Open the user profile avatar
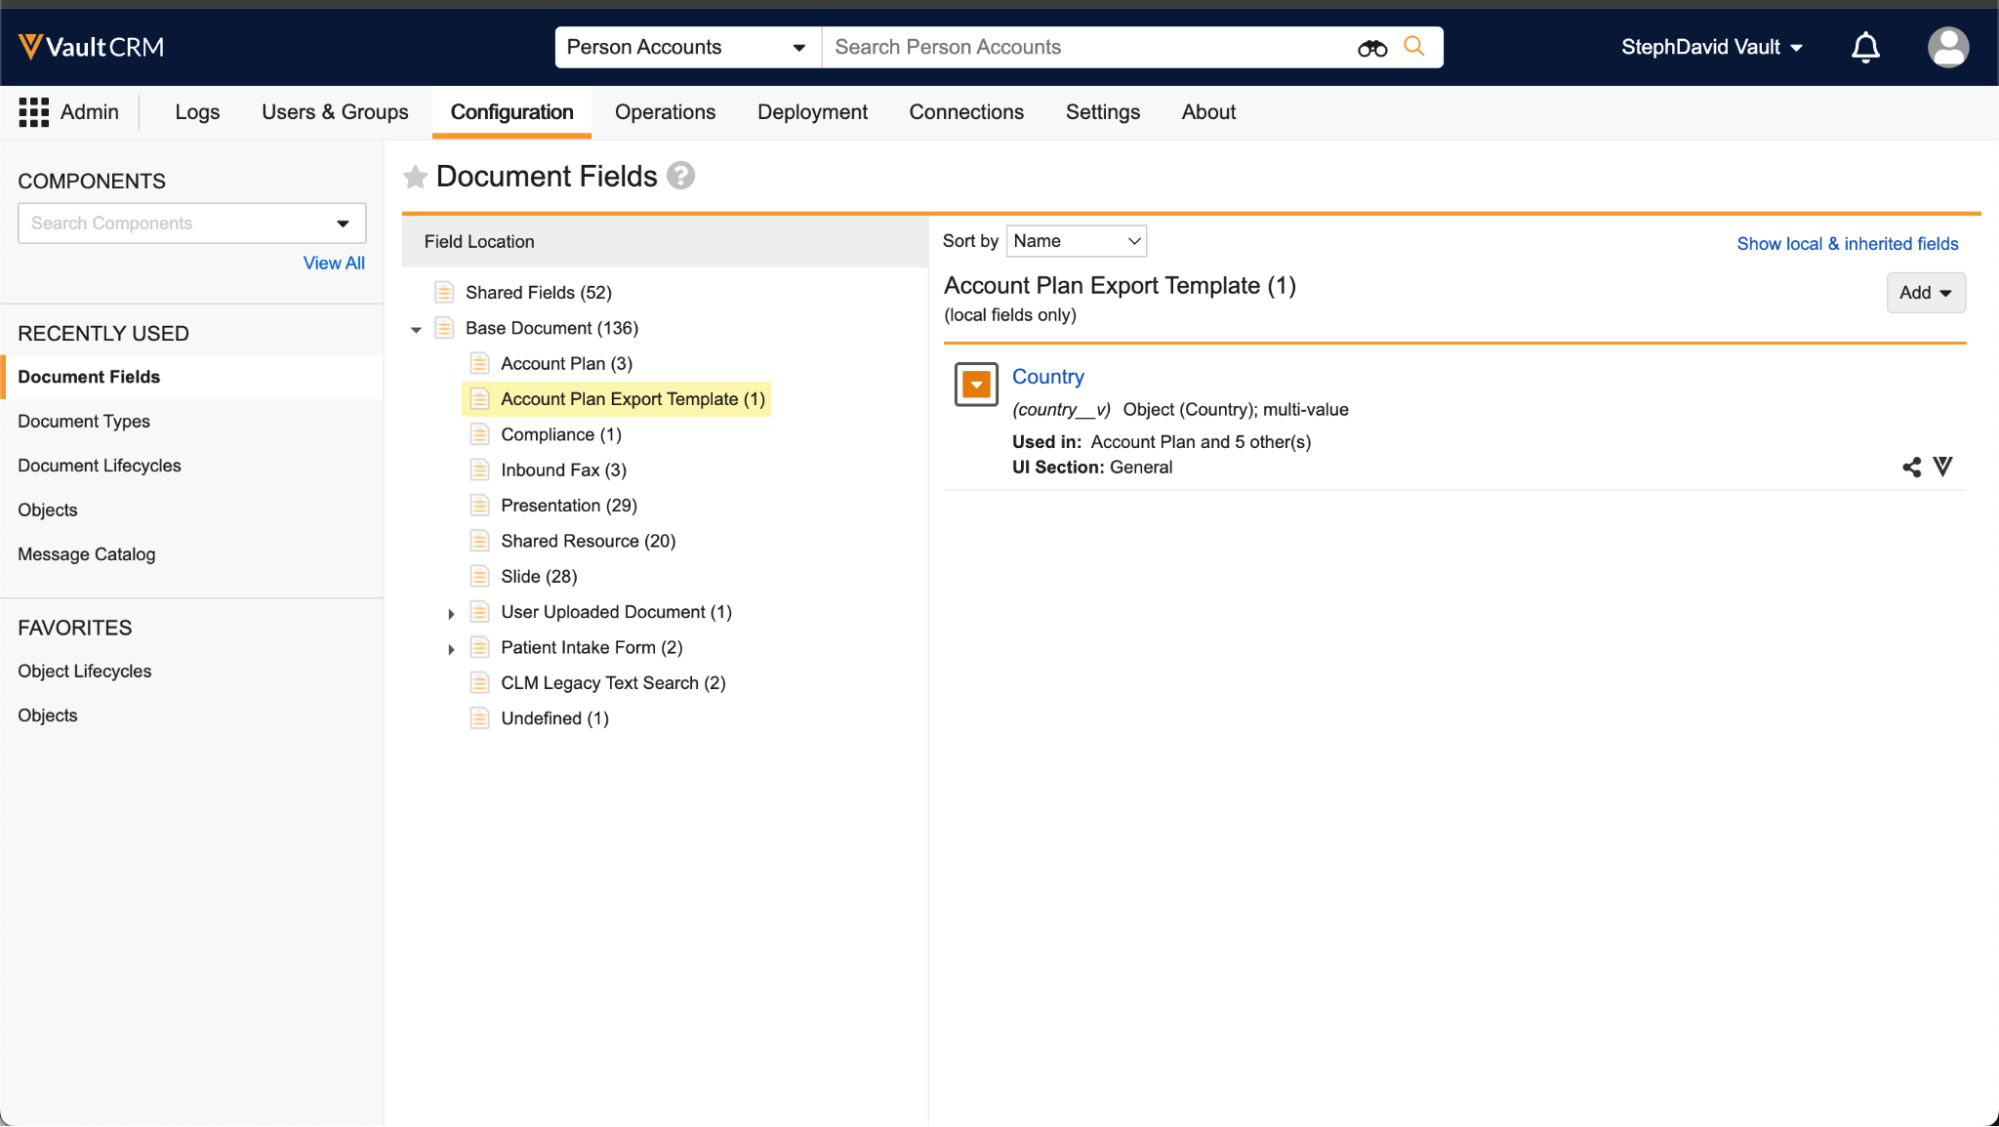This screenshot has width=1999, height=1127. tap(1947, 47)
